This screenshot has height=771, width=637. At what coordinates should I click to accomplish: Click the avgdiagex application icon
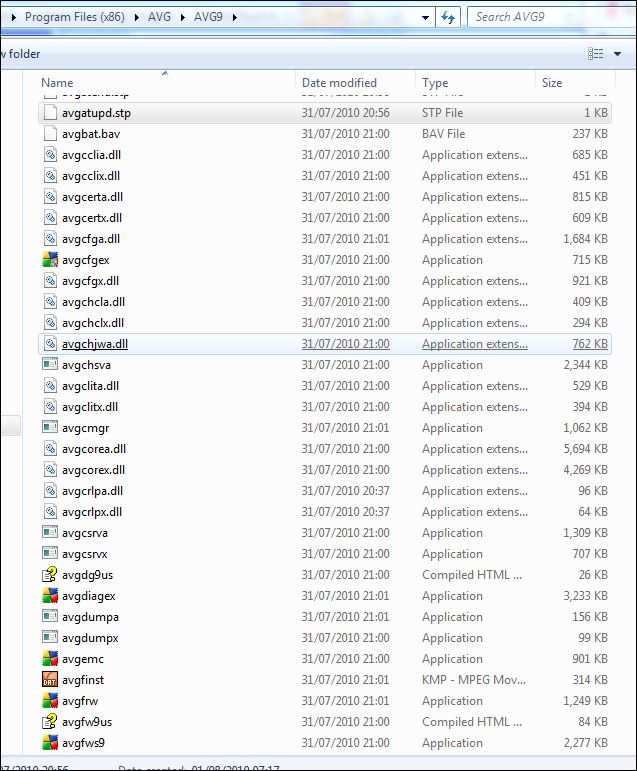coord(50,596)
